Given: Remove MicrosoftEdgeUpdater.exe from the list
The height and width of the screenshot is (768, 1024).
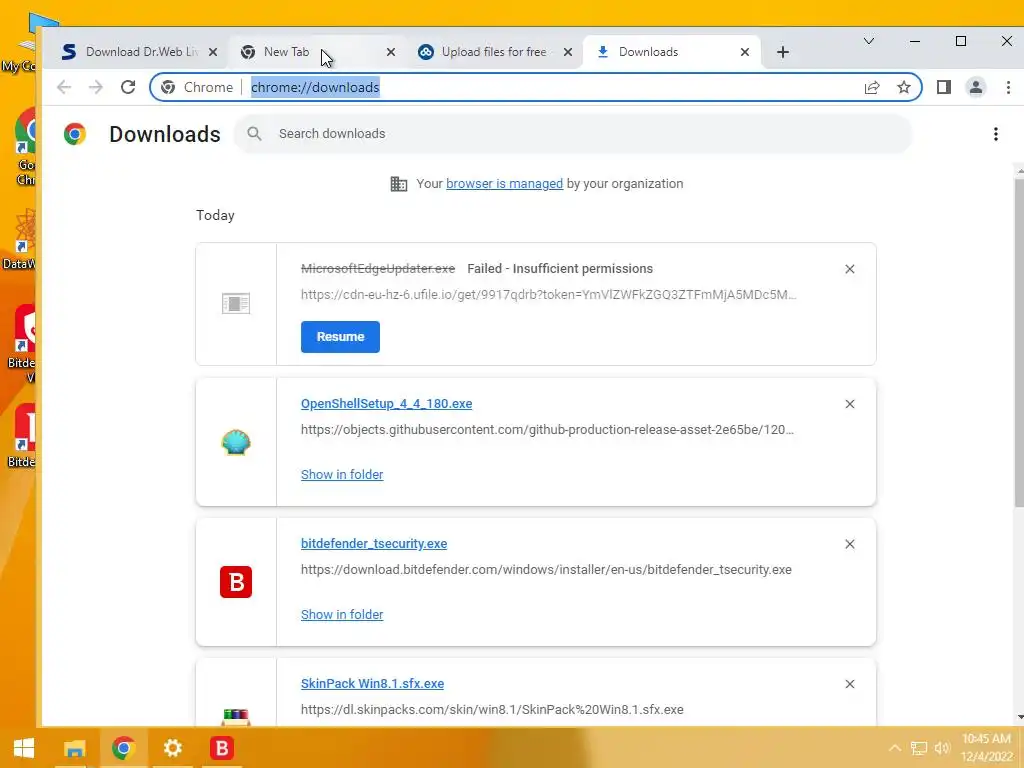Looking at the screenshot, I should [x=850, y=269].
